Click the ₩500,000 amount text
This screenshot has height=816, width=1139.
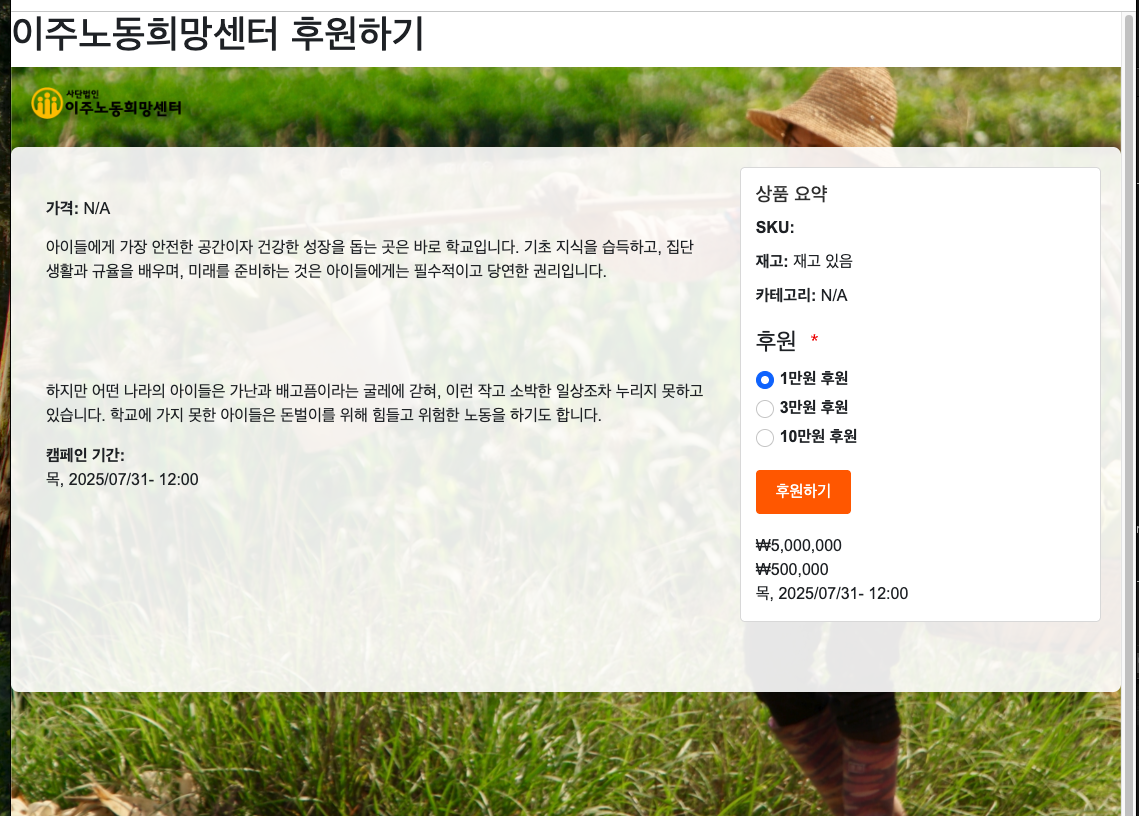pos(792,570)
